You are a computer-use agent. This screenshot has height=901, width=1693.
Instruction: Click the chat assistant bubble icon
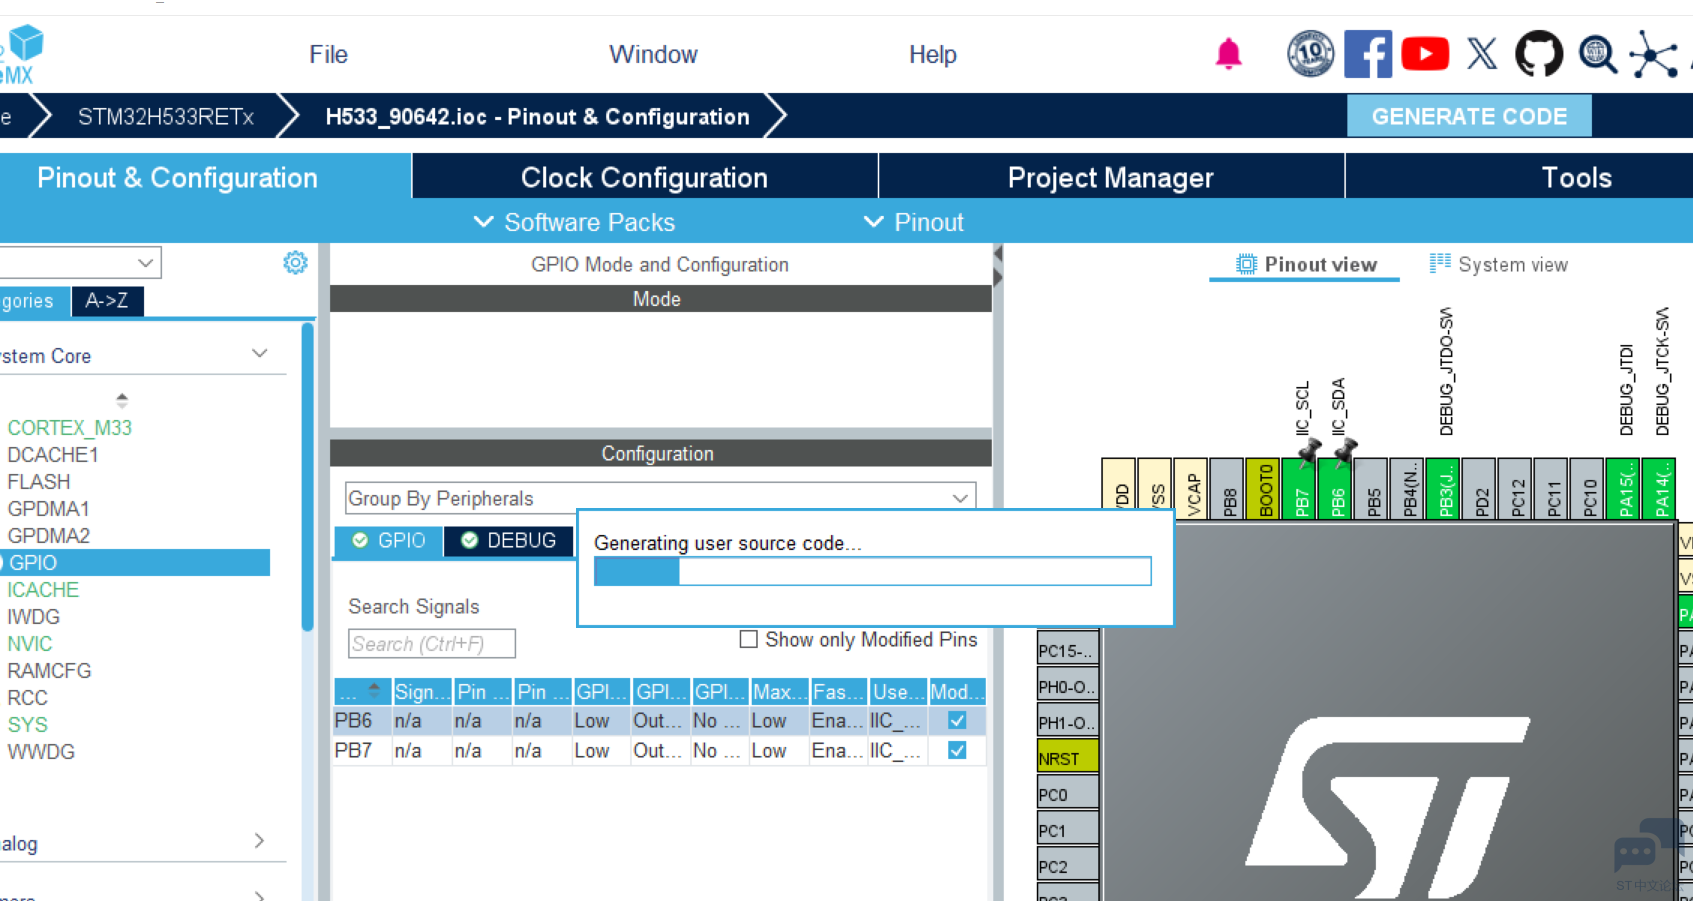[x=1647, y=846]
